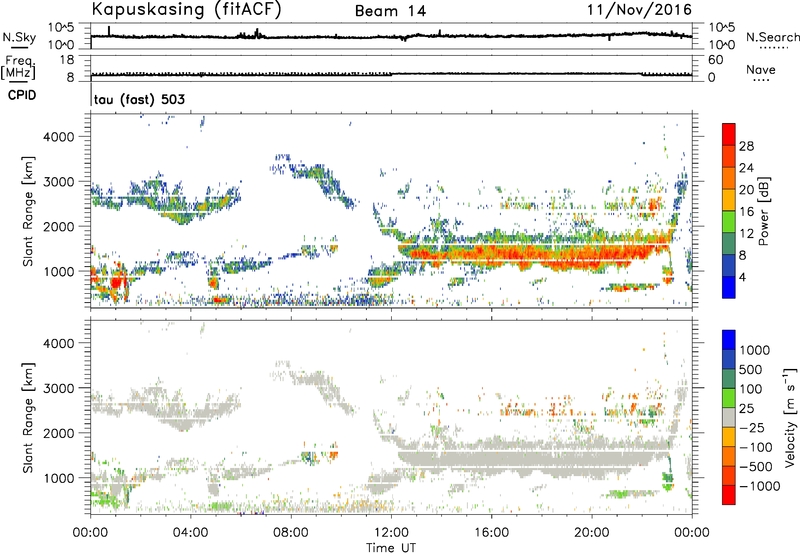Viewport: 800px width, 554px height.
Task: Select the Freq. [MHz] axis label
Action: [x=18, y=67]
